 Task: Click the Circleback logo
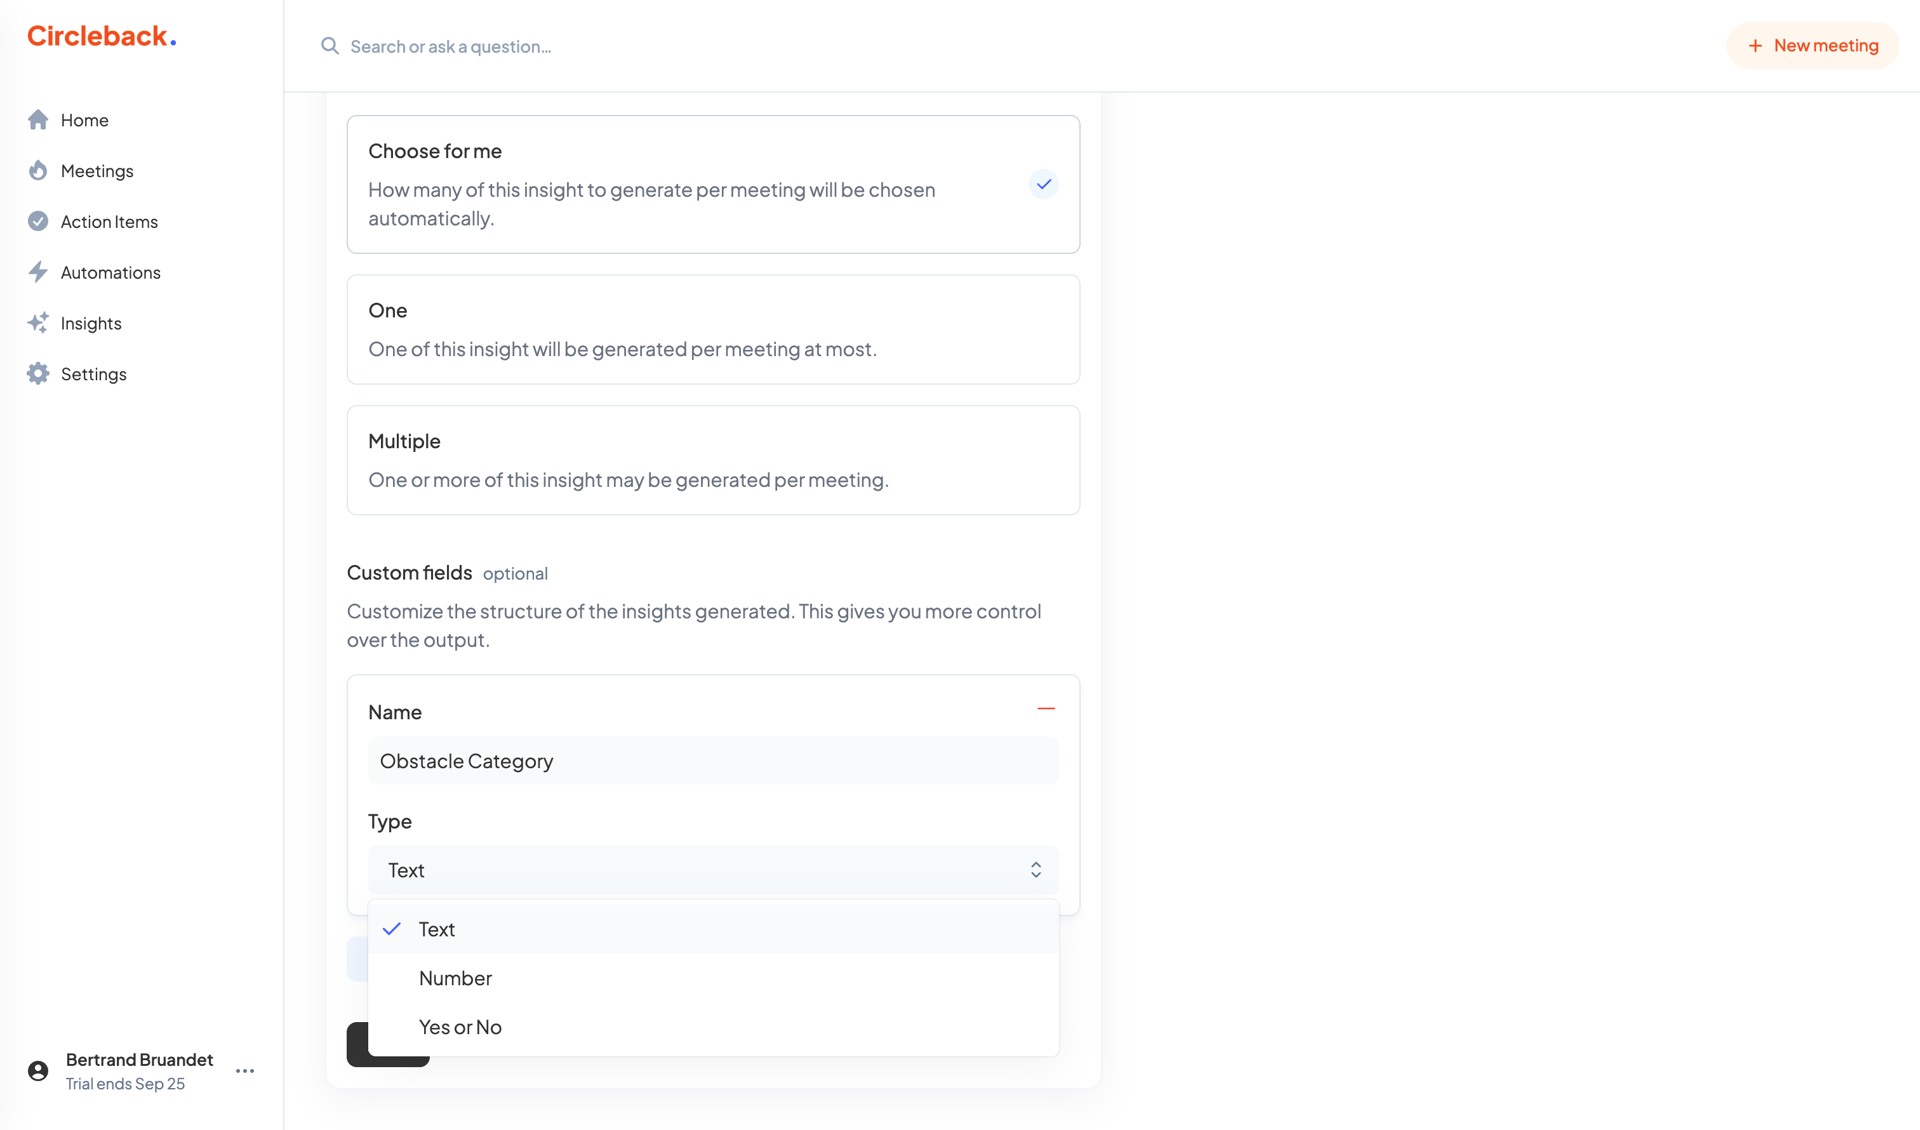pos(101,35)
